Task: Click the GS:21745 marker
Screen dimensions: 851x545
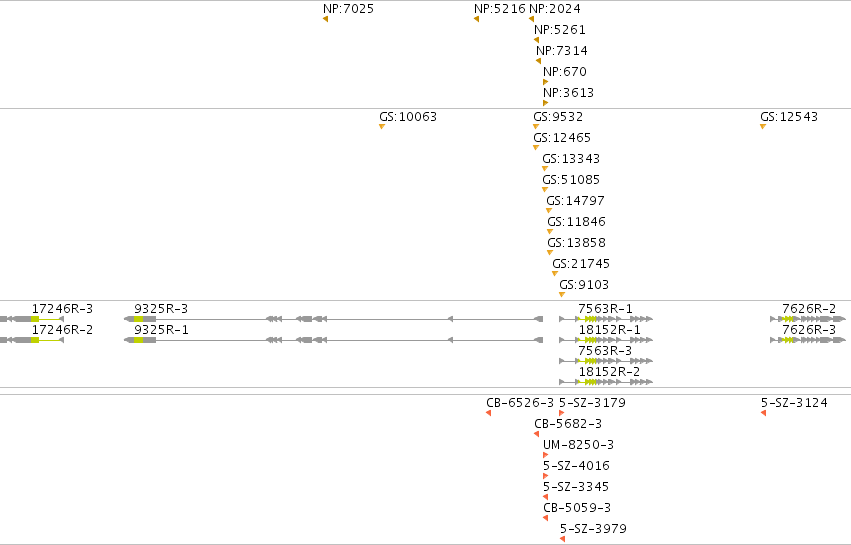Action: pos(555,274)
